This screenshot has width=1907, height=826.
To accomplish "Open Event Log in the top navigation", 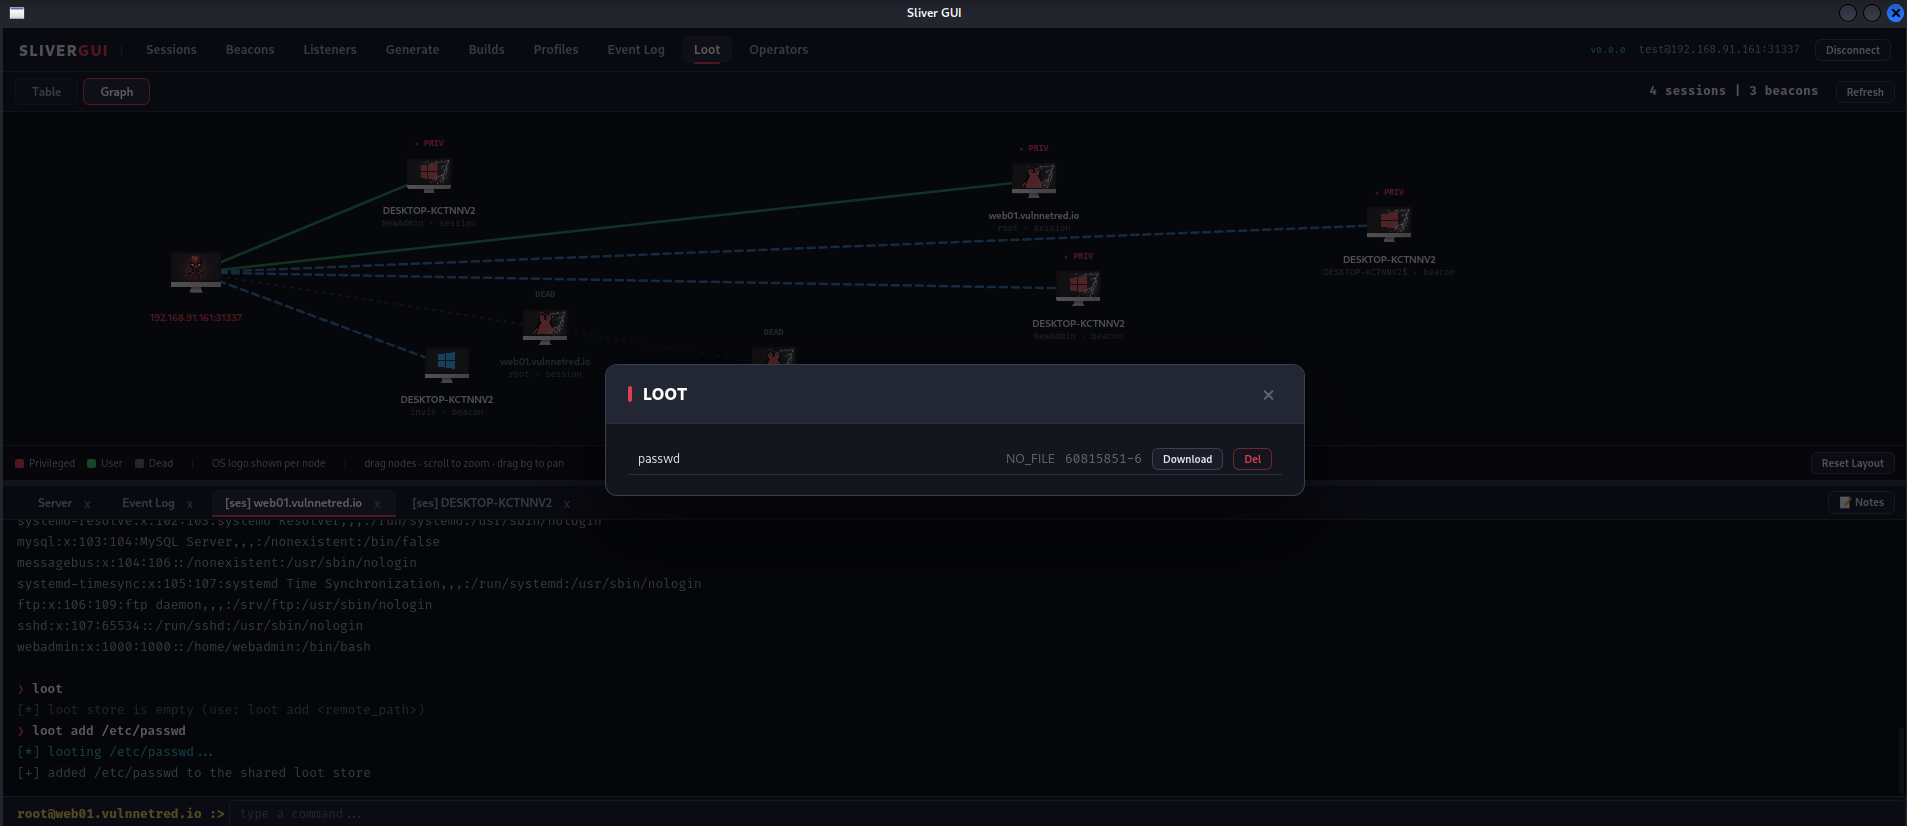I will pos(636,50).
